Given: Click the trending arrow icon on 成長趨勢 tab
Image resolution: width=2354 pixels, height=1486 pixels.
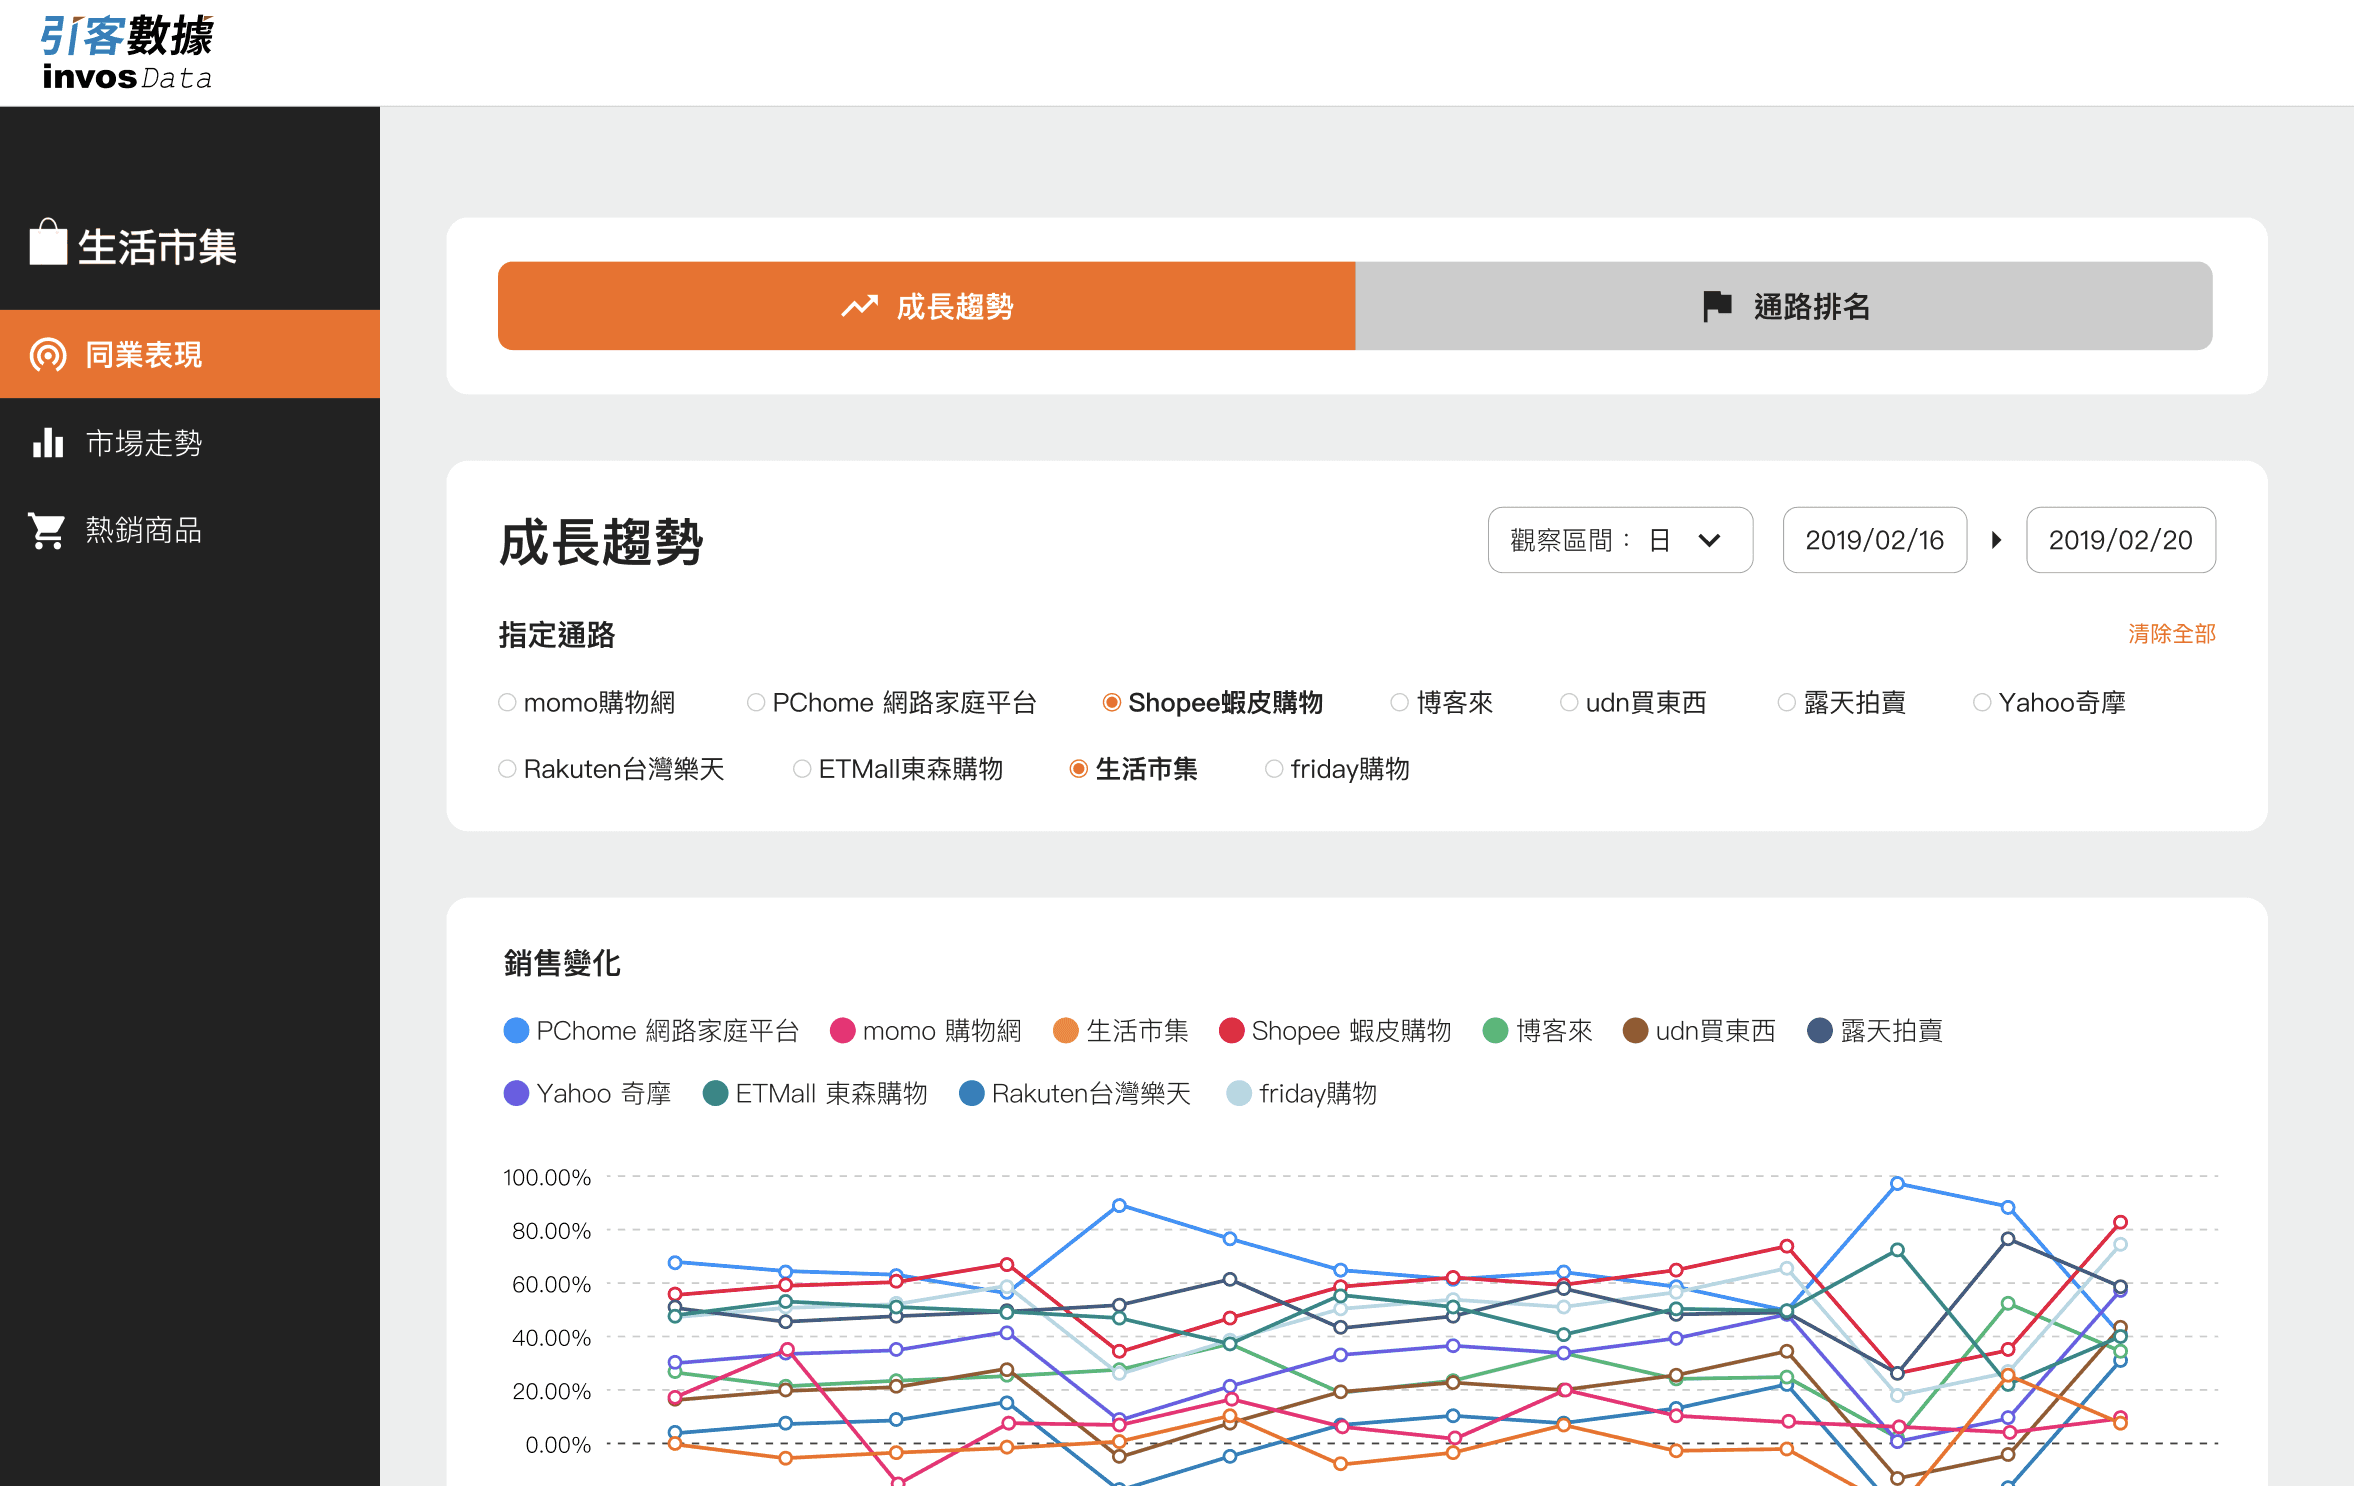Looking at the screenshot, I should point(859,307).
